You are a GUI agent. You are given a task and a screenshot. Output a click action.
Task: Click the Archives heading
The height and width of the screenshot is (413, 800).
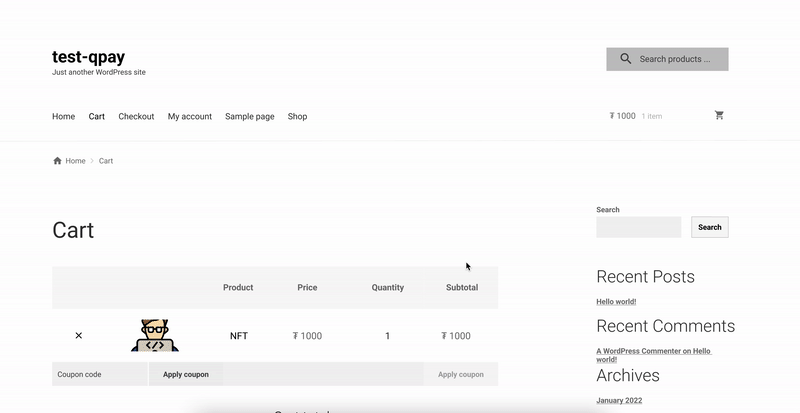[628, 376]
